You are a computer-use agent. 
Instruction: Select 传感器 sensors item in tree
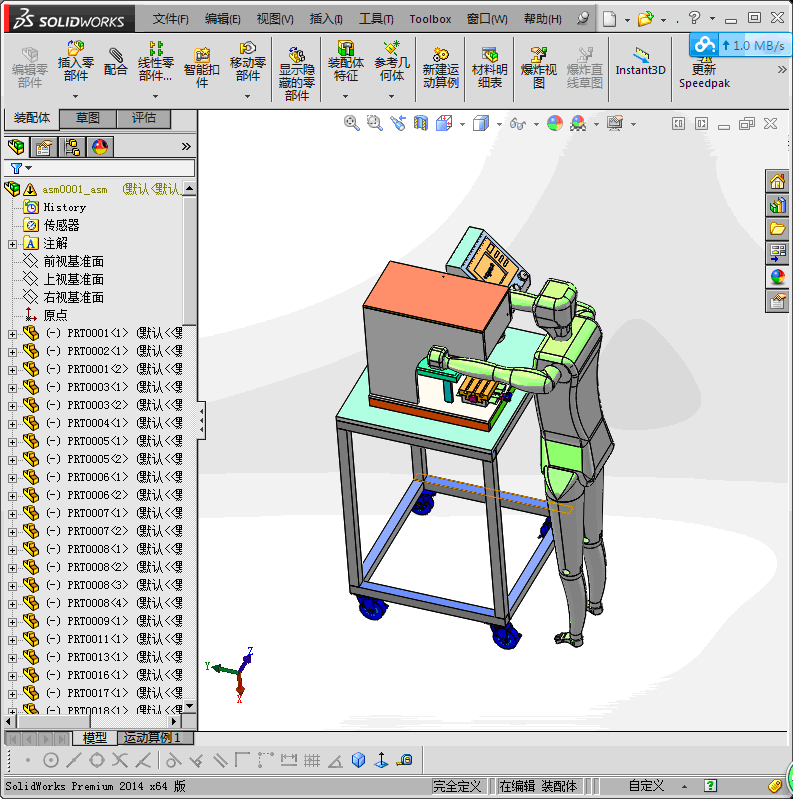(x=61, y=225)
